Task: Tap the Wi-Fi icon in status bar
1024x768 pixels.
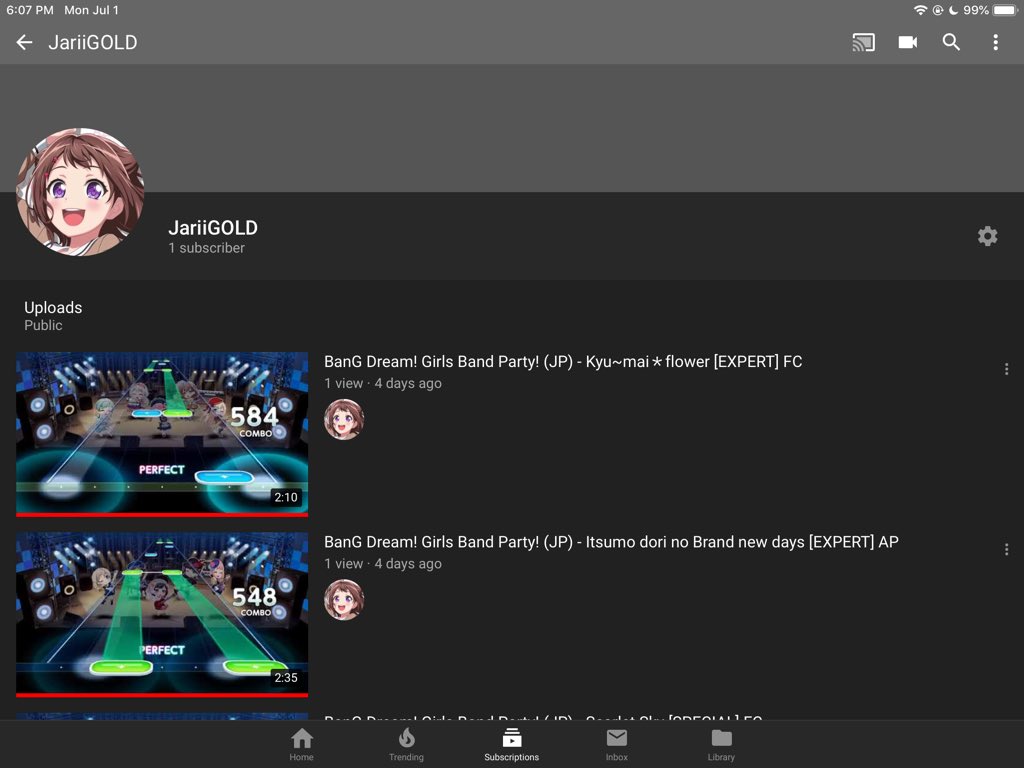Action: [x=920, y=10]
